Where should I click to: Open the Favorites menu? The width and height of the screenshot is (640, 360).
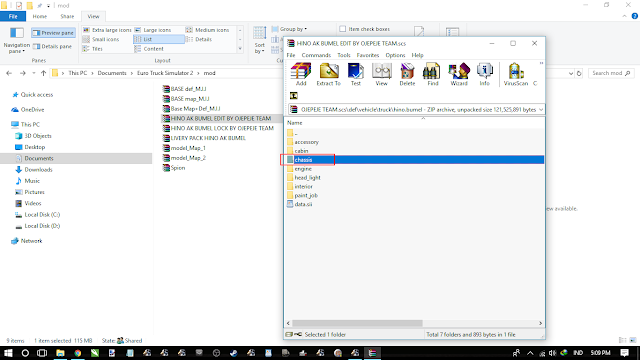click(368, 55)
